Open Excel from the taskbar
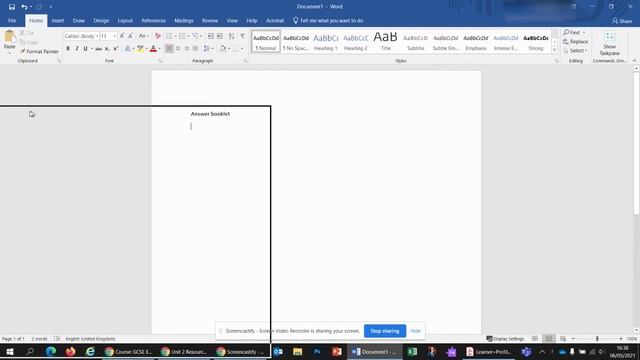 point(412,351)
